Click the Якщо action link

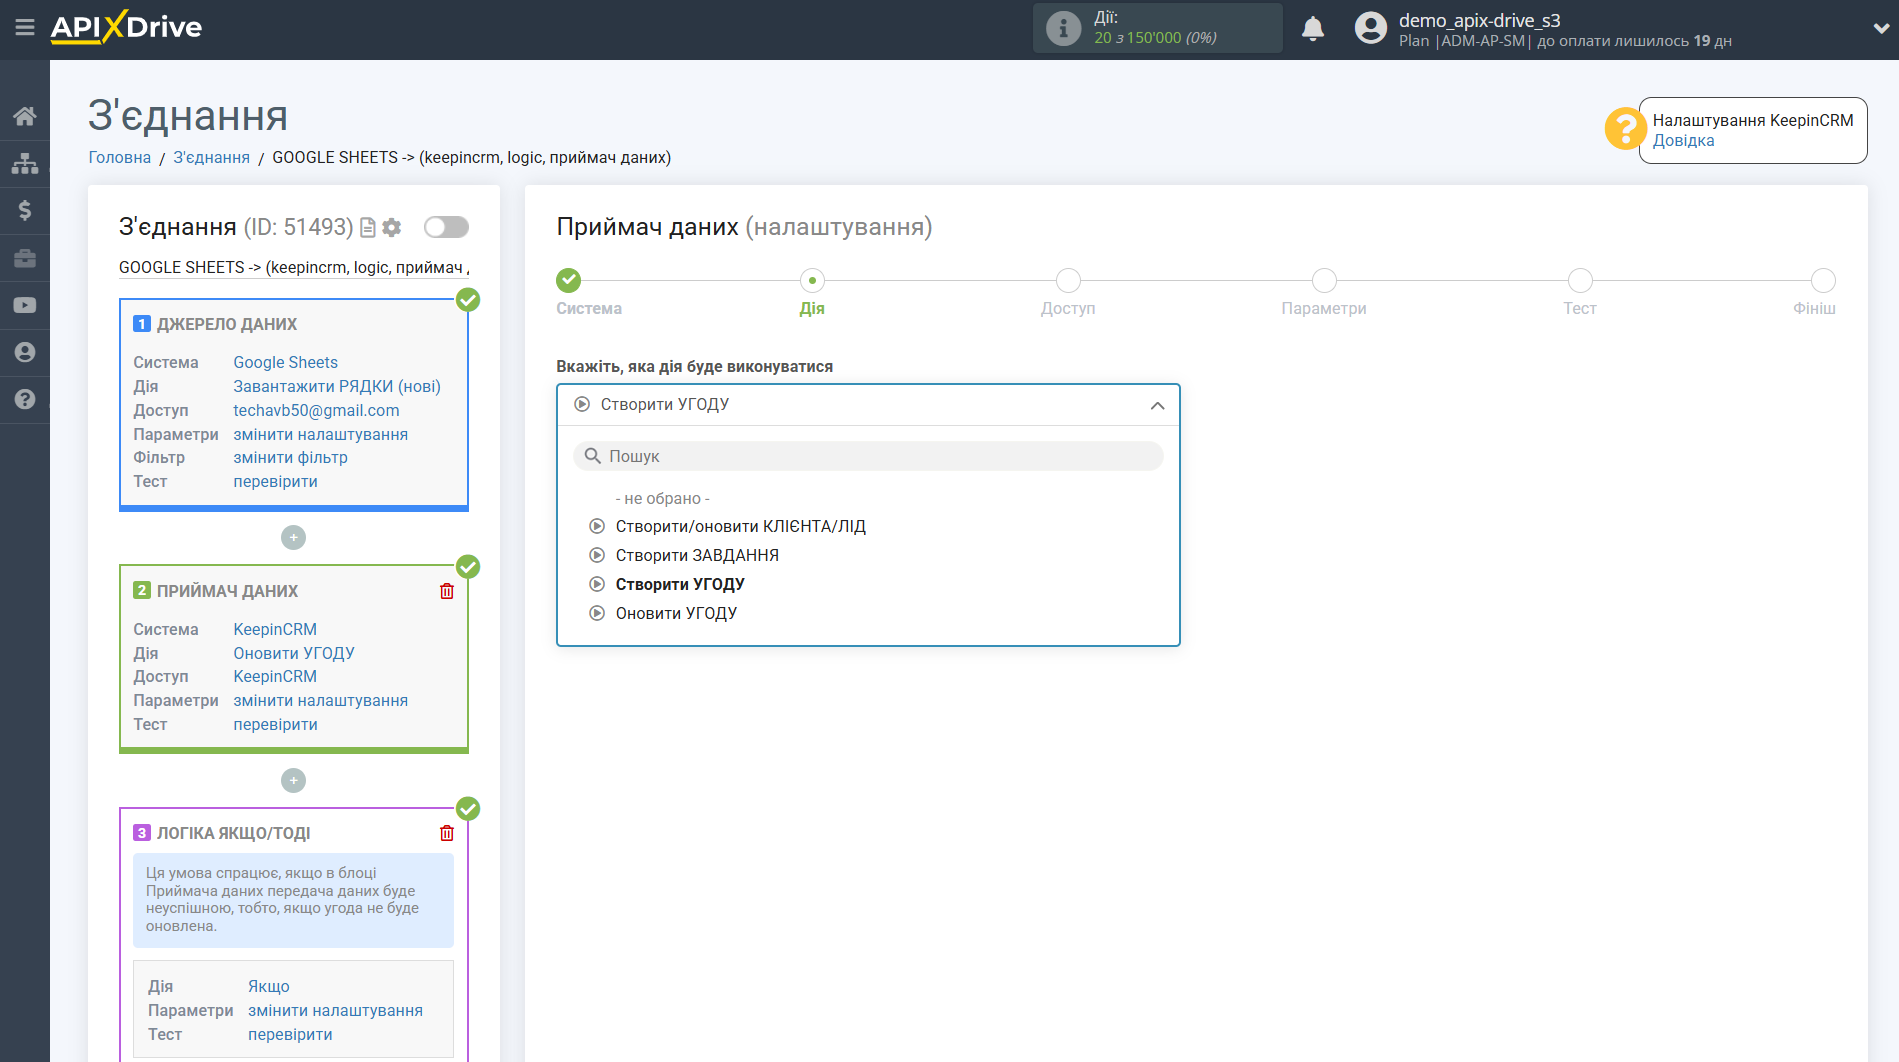point(269,986)
